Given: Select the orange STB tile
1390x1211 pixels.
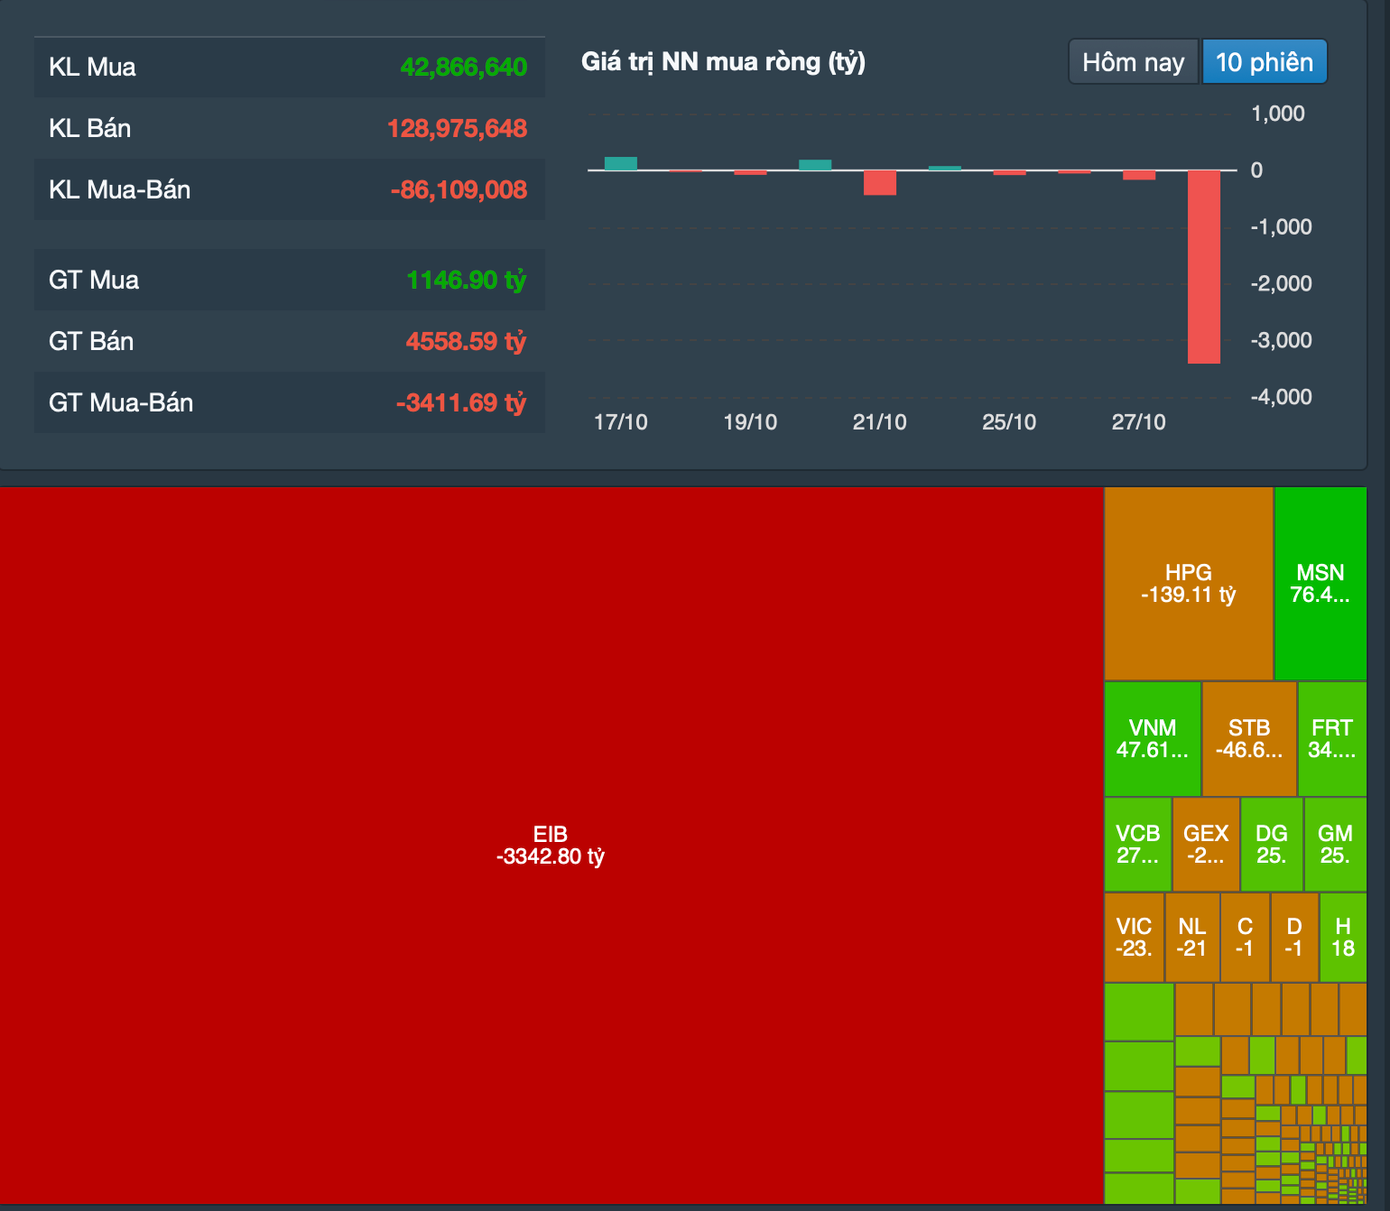Looking at the screenshot, I should (1249, 739).
